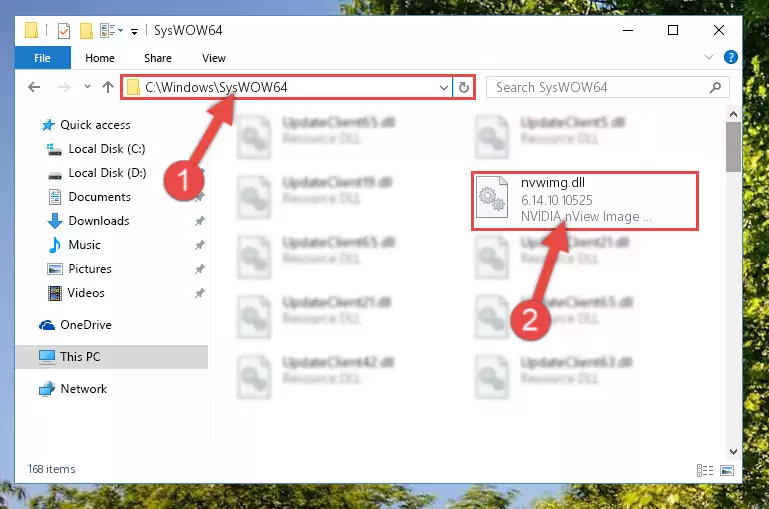
Task: Open Documents in navigation pane
Action: [x=90, y=197]
